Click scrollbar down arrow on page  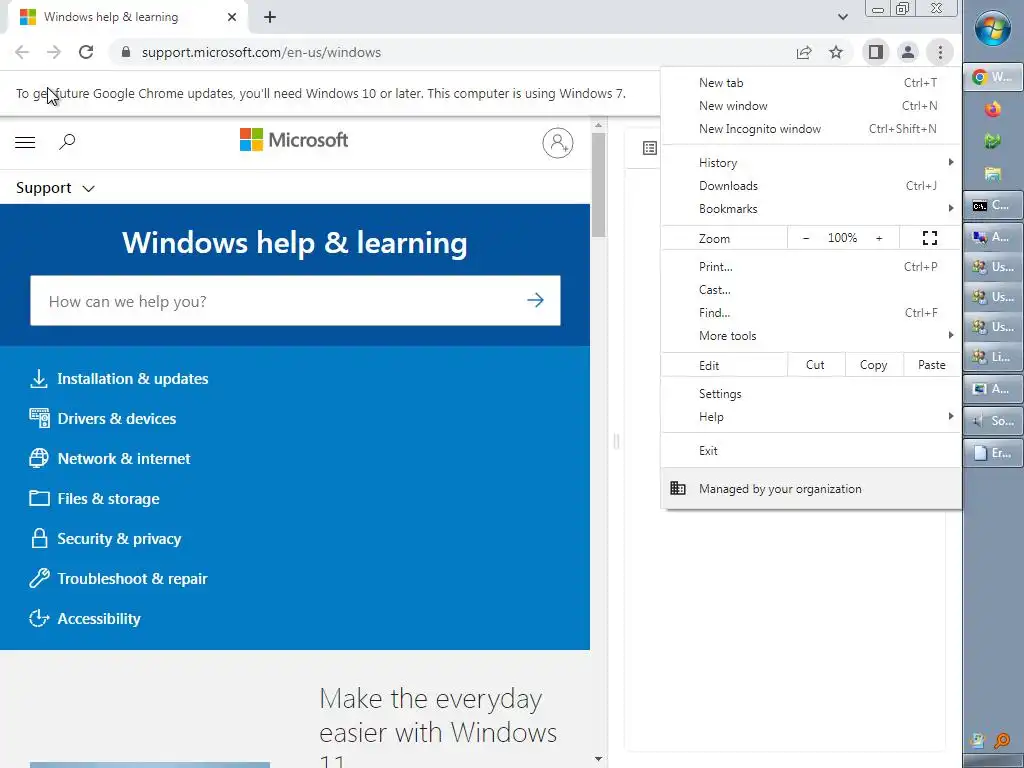pyautogui.click(x=598, y=759)
